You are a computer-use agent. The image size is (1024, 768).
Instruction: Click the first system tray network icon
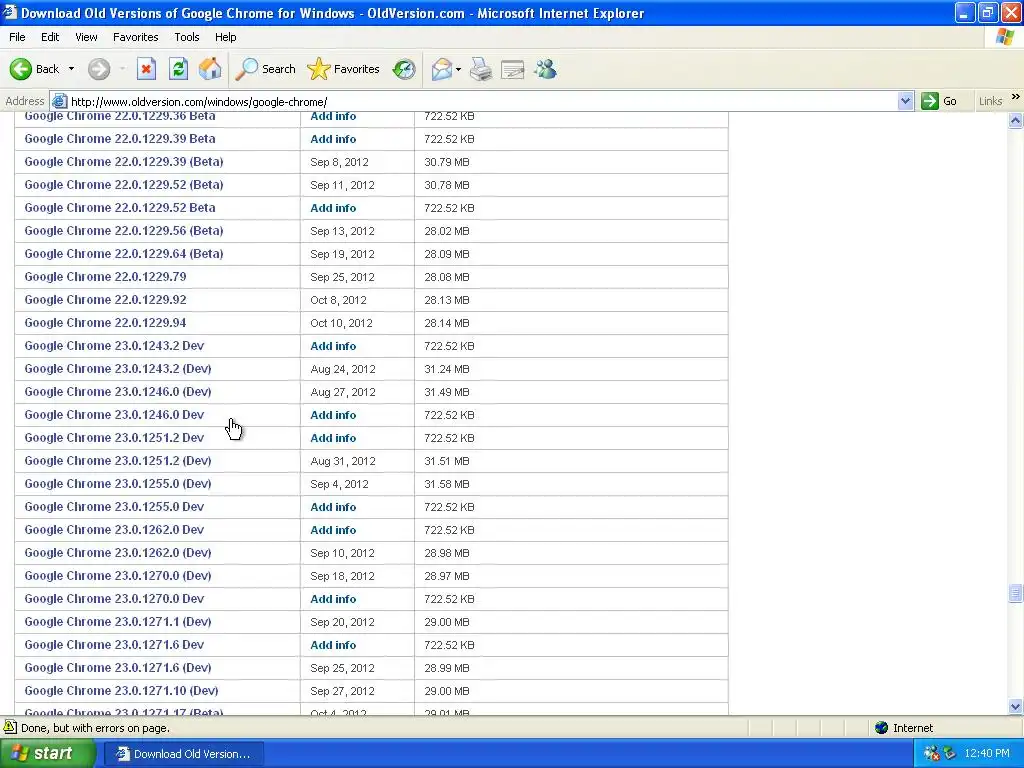(x=931, y=754)
